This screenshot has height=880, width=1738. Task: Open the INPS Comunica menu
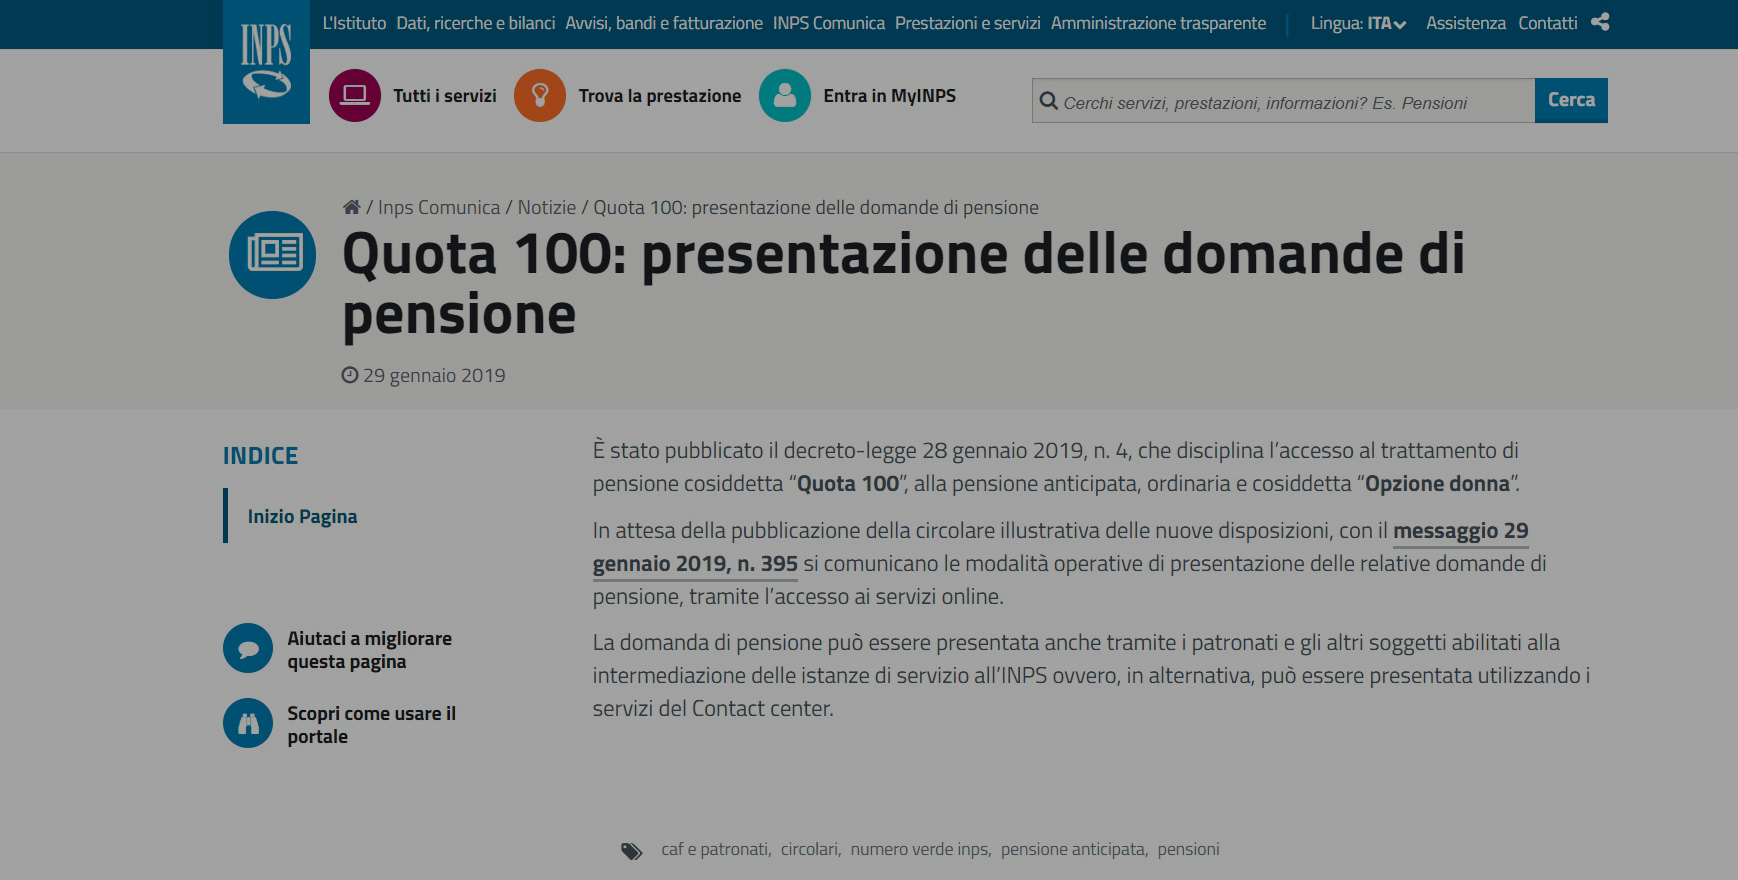point(829,23)
